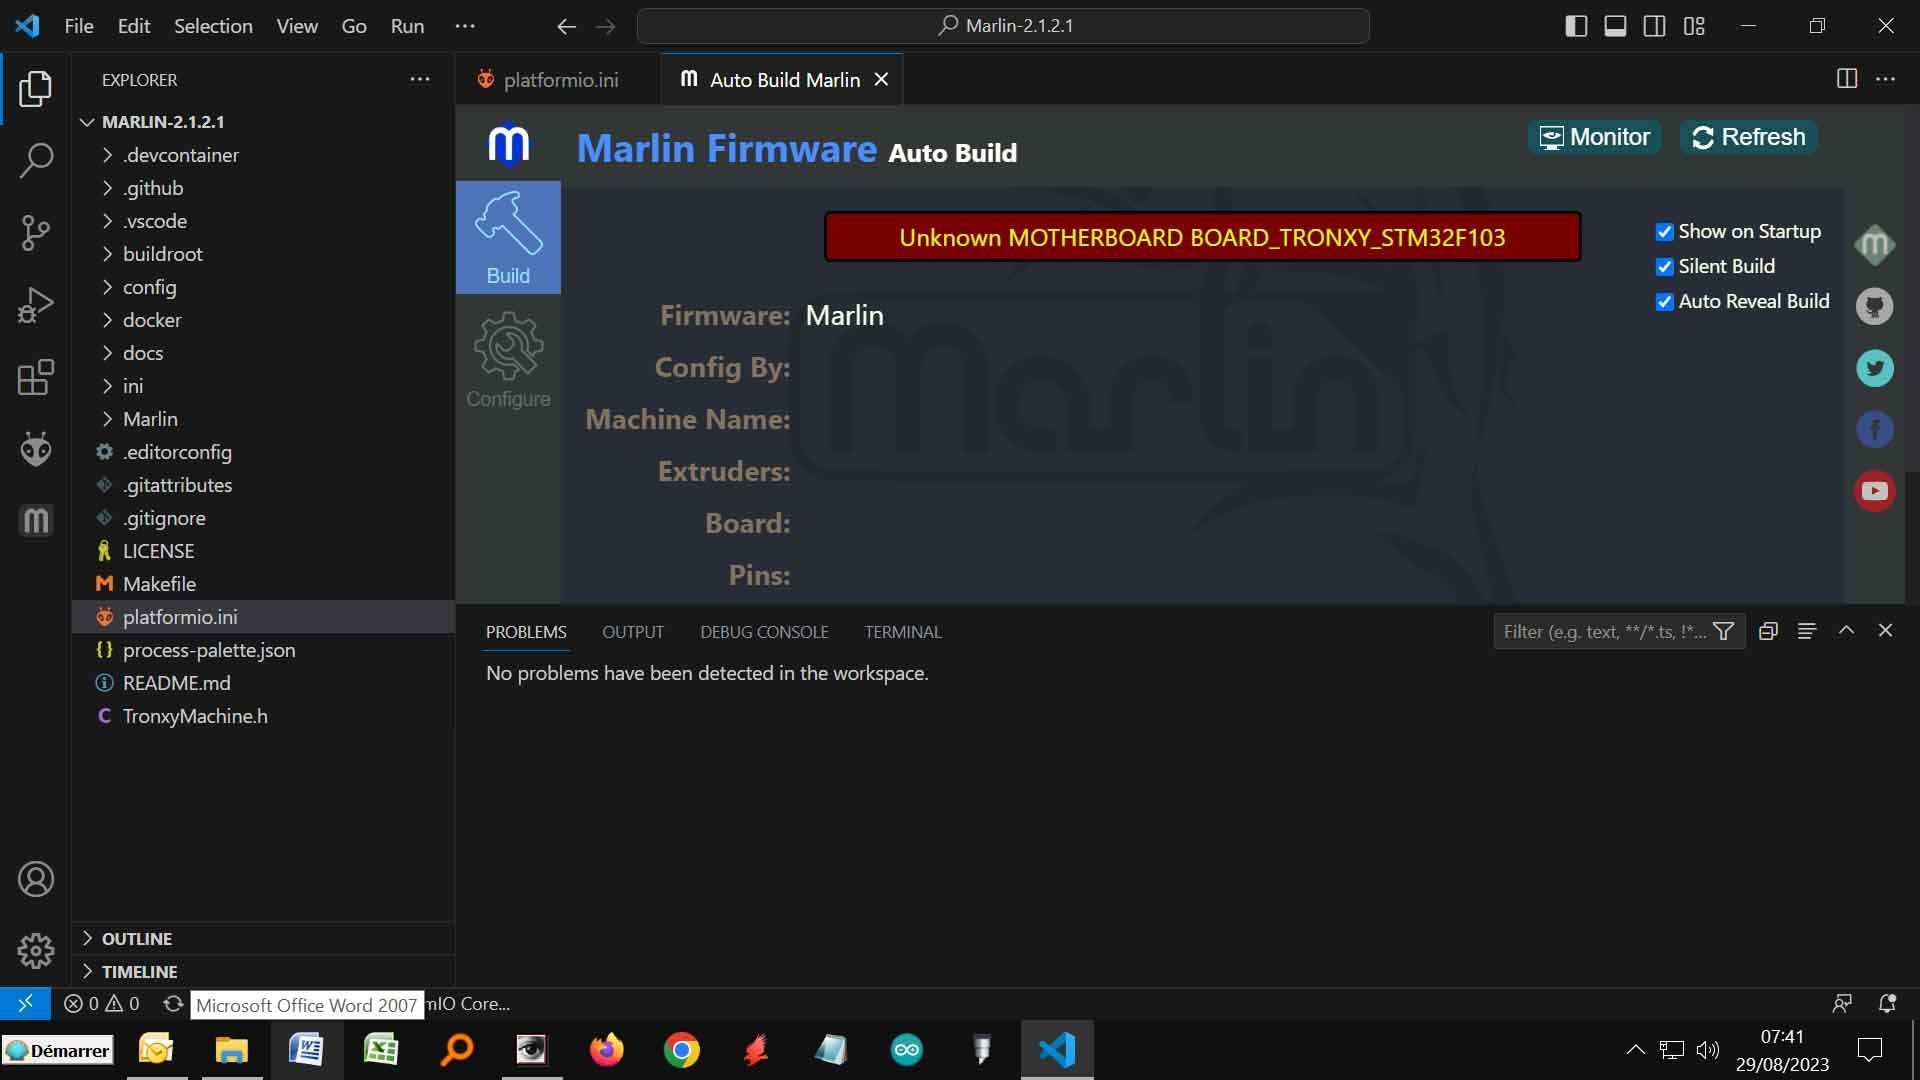This screenshot has width=1920, height=1080.
Task: Open Customize Layout icon
Action: [x=1694, y=26]
